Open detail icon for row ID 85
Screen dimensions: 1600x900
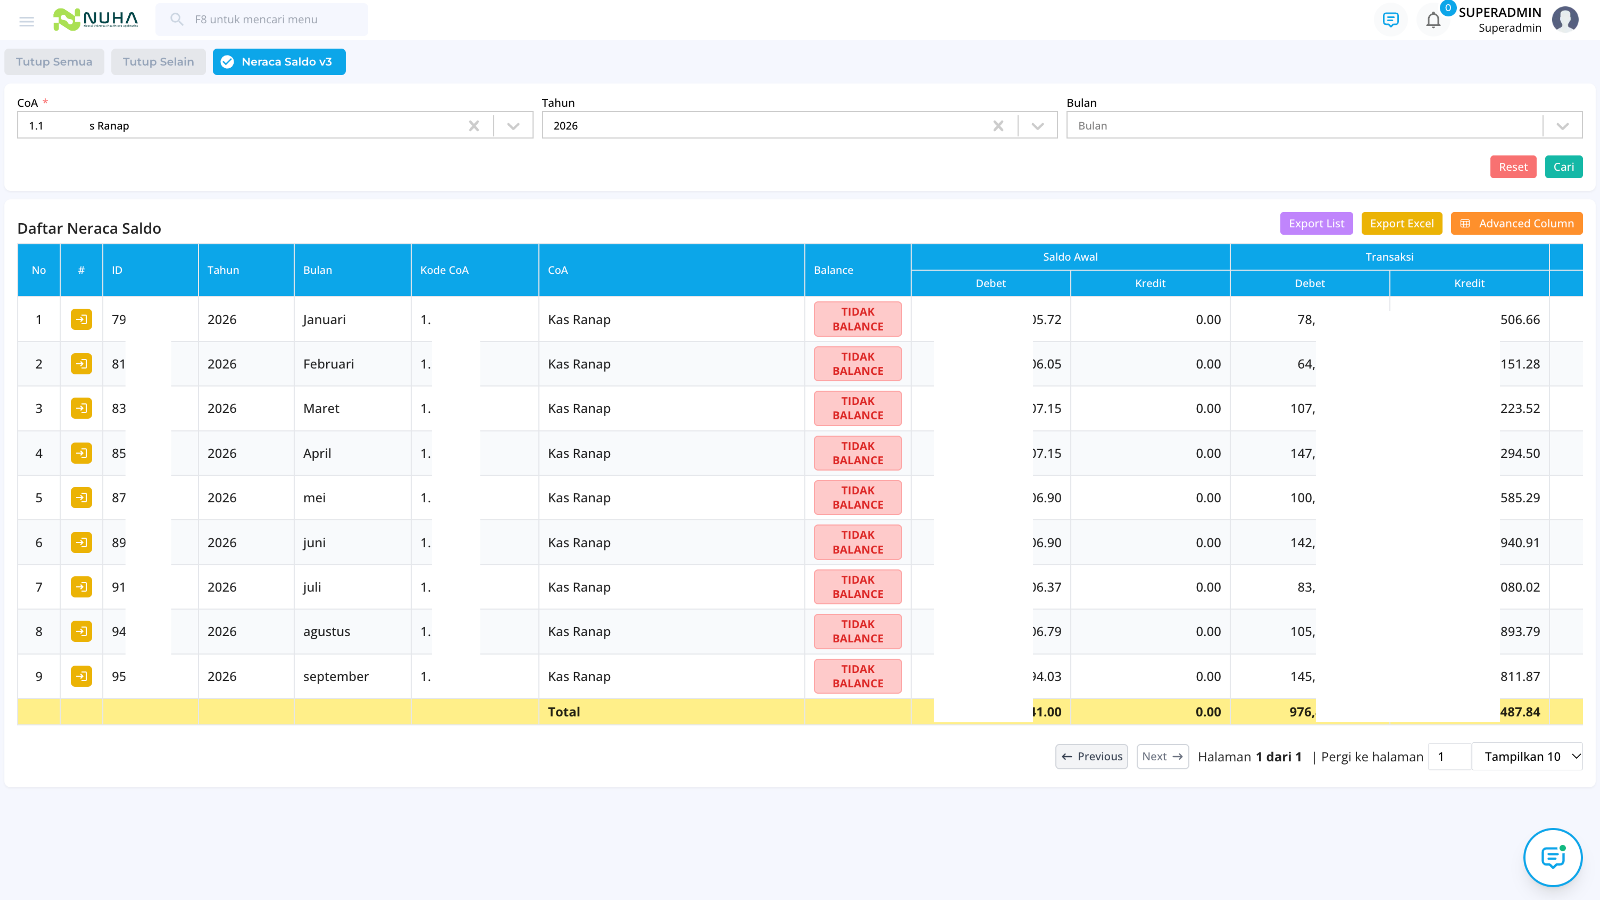click(81, 453)
